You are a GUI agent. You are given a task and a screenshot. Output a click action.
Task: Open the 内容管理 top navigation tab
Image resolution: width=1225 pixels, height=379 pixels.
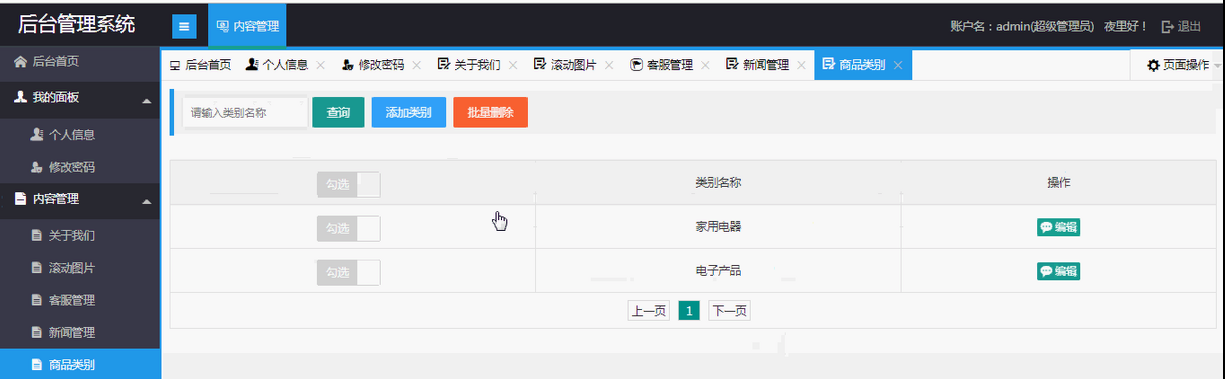click(247, 26)
